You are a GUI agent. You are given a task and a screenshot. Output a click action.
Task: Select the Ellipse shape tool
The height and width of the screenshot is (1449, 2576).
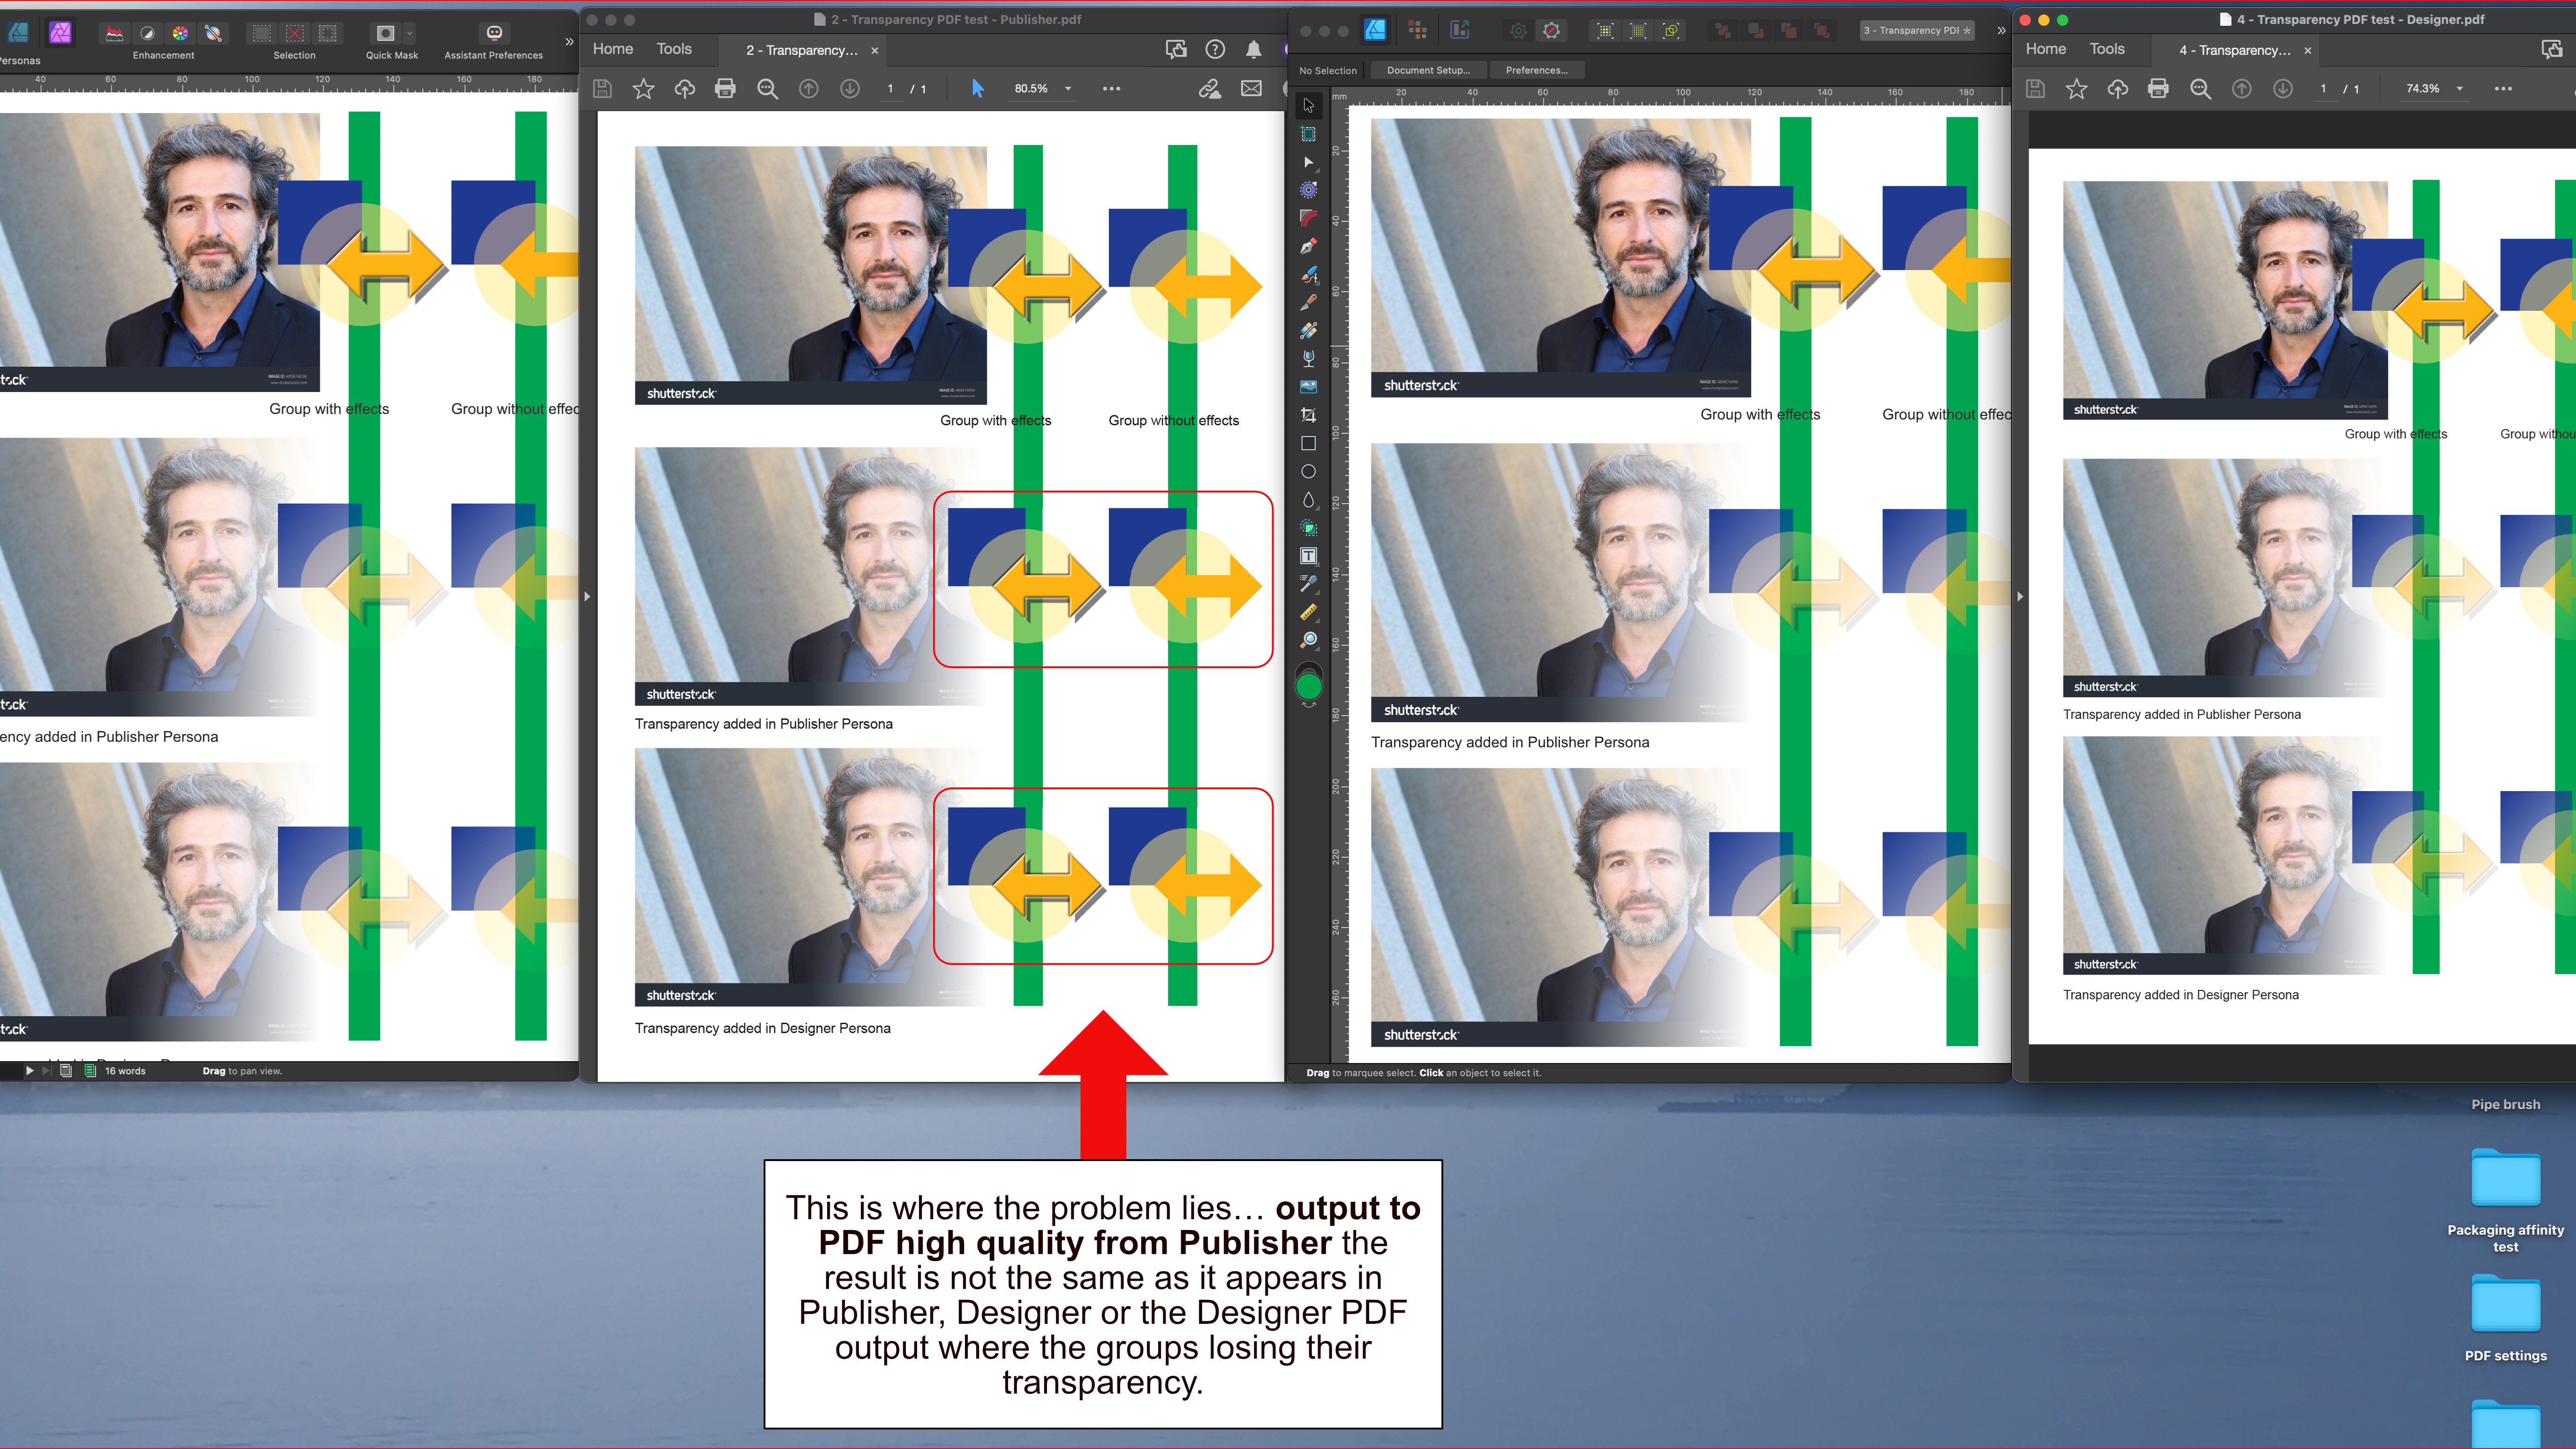1308,471
